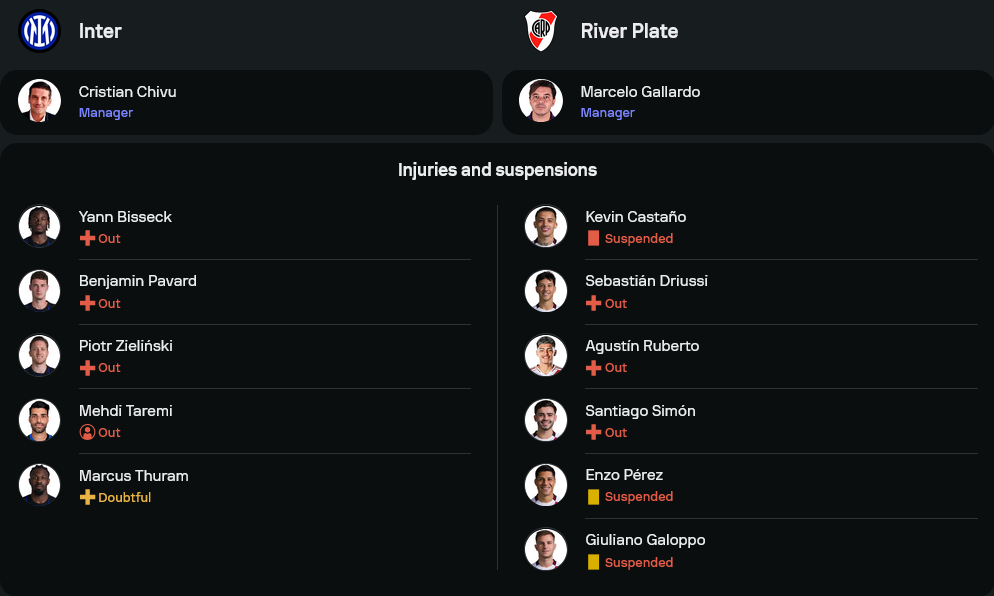
Task: Click the River Plate club crest
Action: [x=541, y=30]
